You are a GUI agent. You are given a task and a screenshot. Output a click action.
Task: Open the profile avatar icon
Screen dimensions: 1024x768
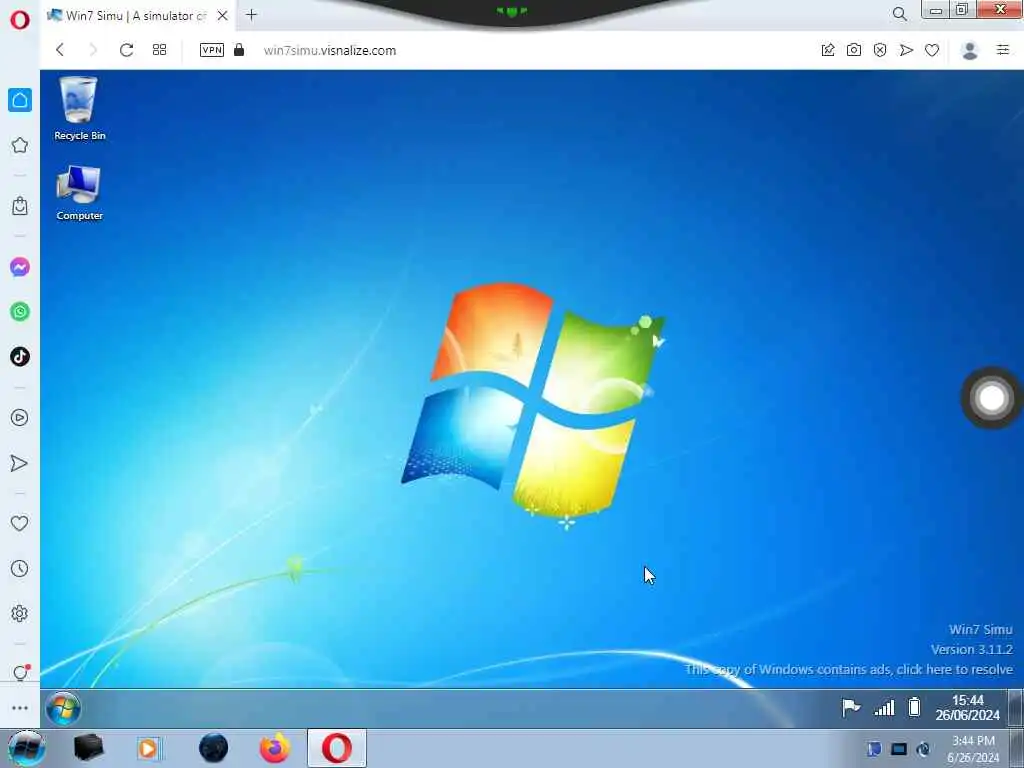coord(970,50)
